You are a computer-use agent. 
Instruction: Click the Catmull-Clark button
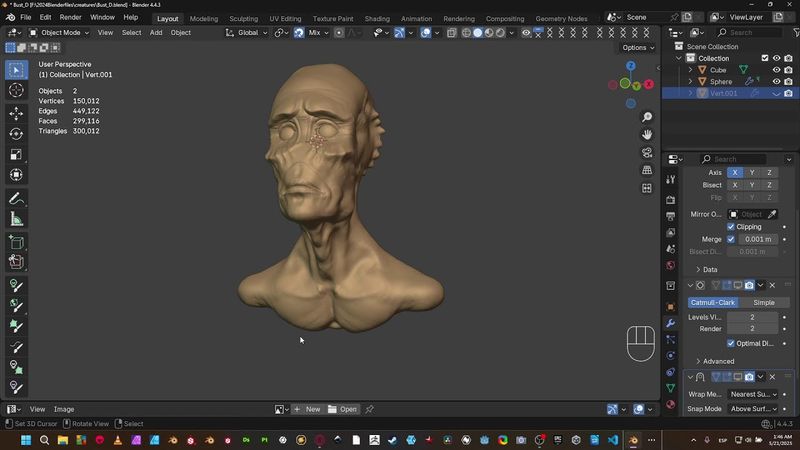(713, 303)
